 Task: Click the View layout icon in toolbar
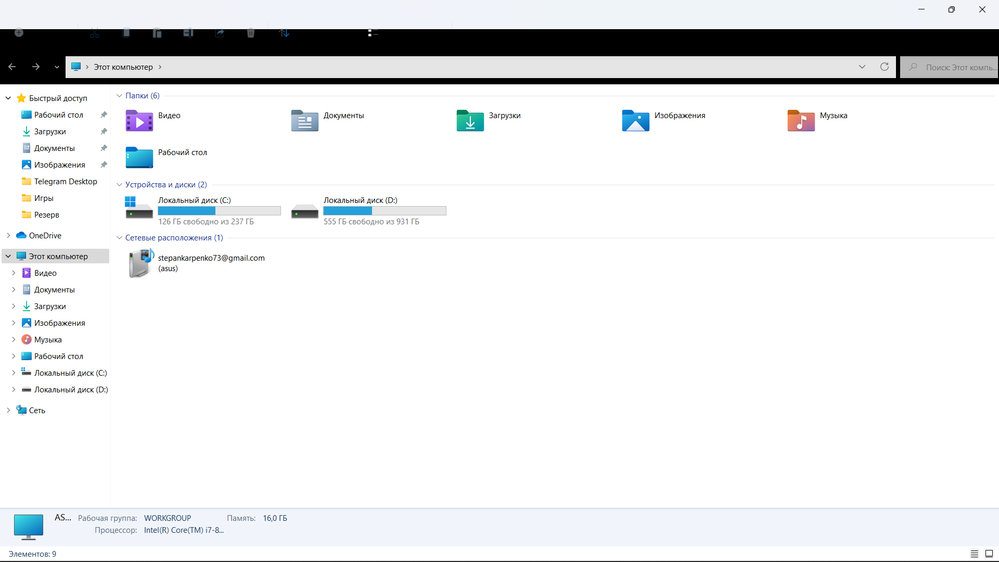pyautogui.click(x=373, y=33)
